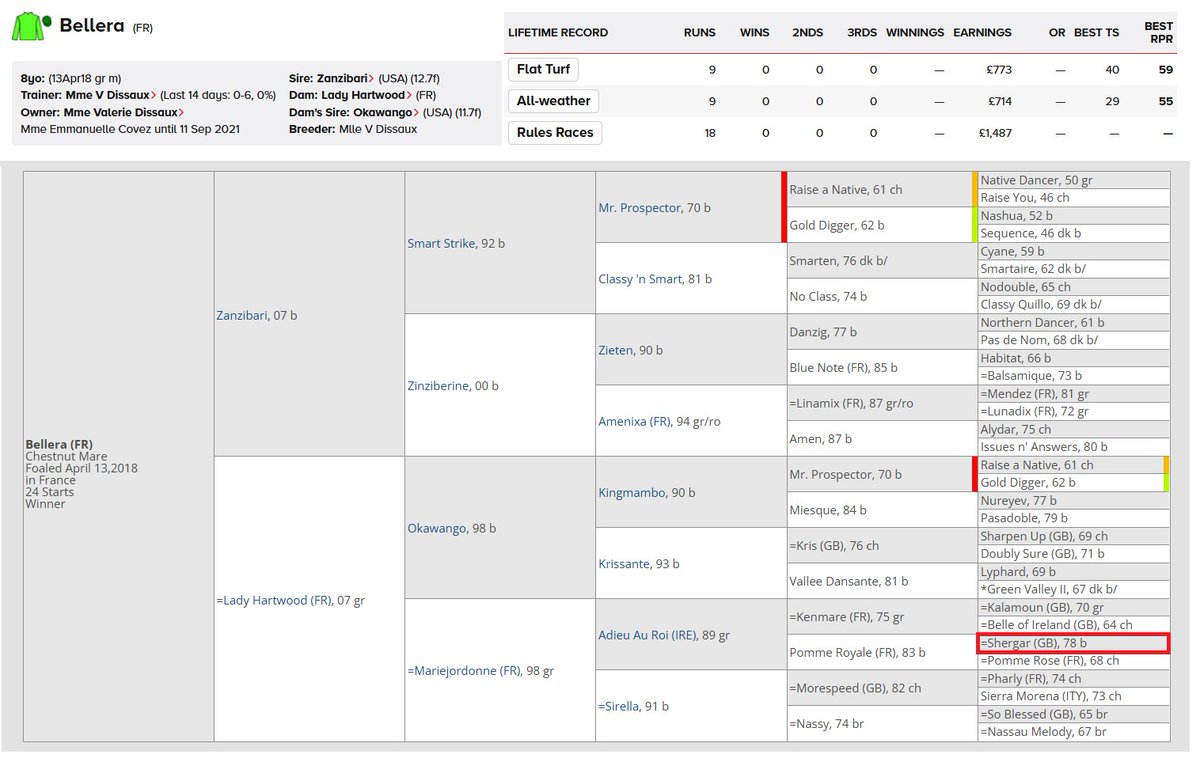The width and height of the screenshot is (1200, 762).
Task: Select =Pharly (FR), 74 ch cell
Action: [1074, 679]
